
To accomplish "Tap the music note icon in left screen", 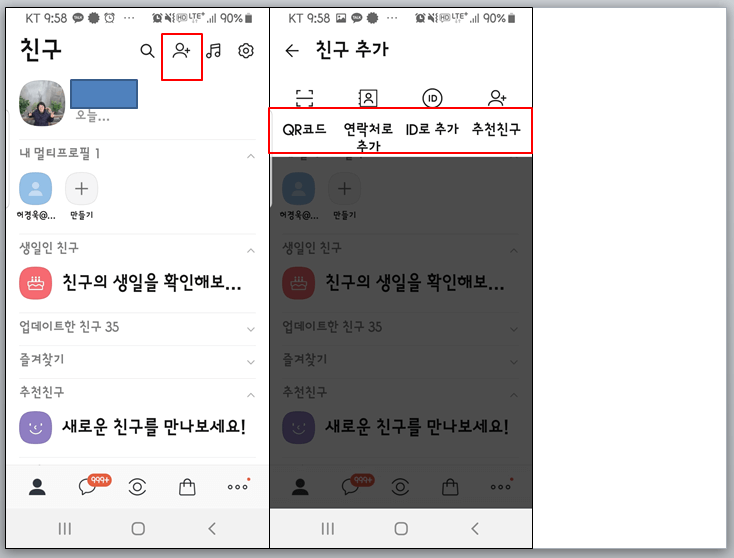I will (213, 51).
